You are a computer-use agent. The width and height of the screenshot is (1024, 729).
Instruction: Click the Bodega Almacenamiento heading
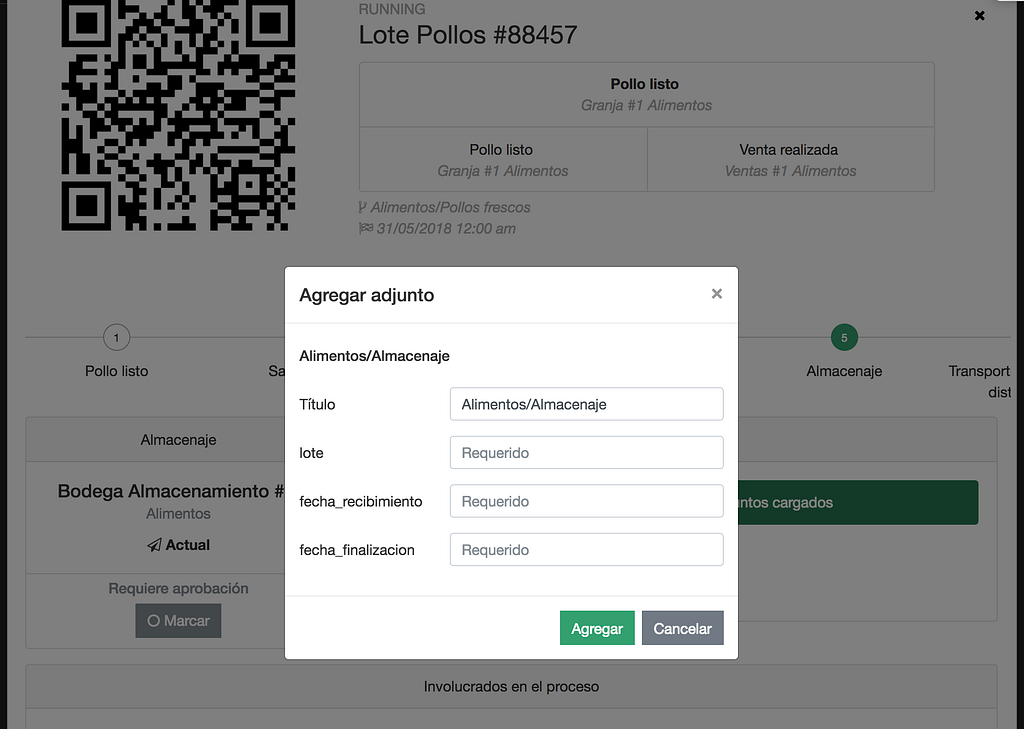(x=171, y=491)
